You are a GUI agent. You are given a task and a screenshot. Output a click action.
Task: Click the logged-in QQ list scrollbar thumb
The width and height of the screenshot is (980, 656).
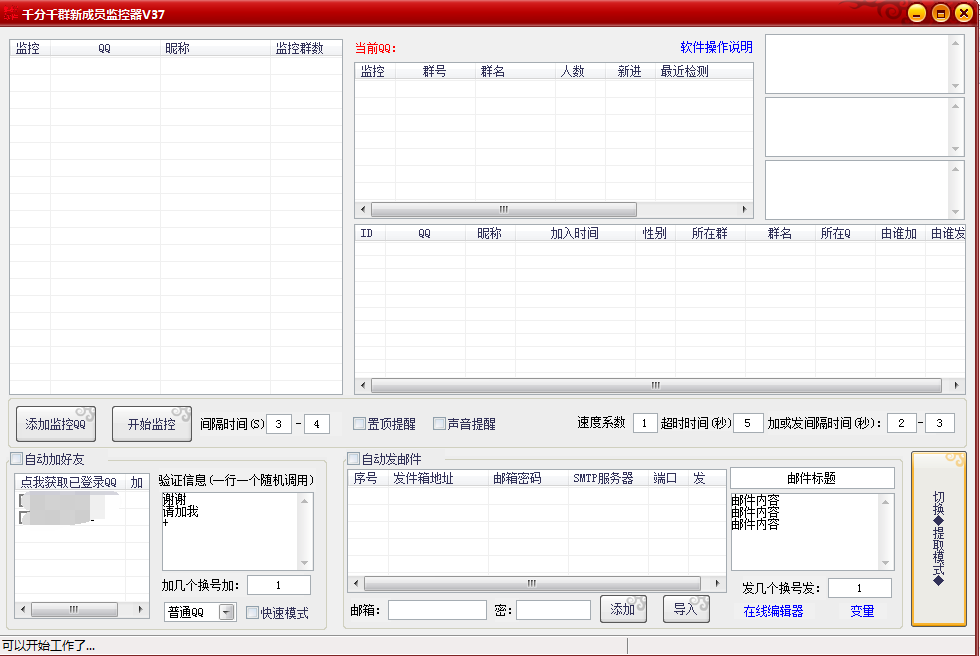point(74,609)
